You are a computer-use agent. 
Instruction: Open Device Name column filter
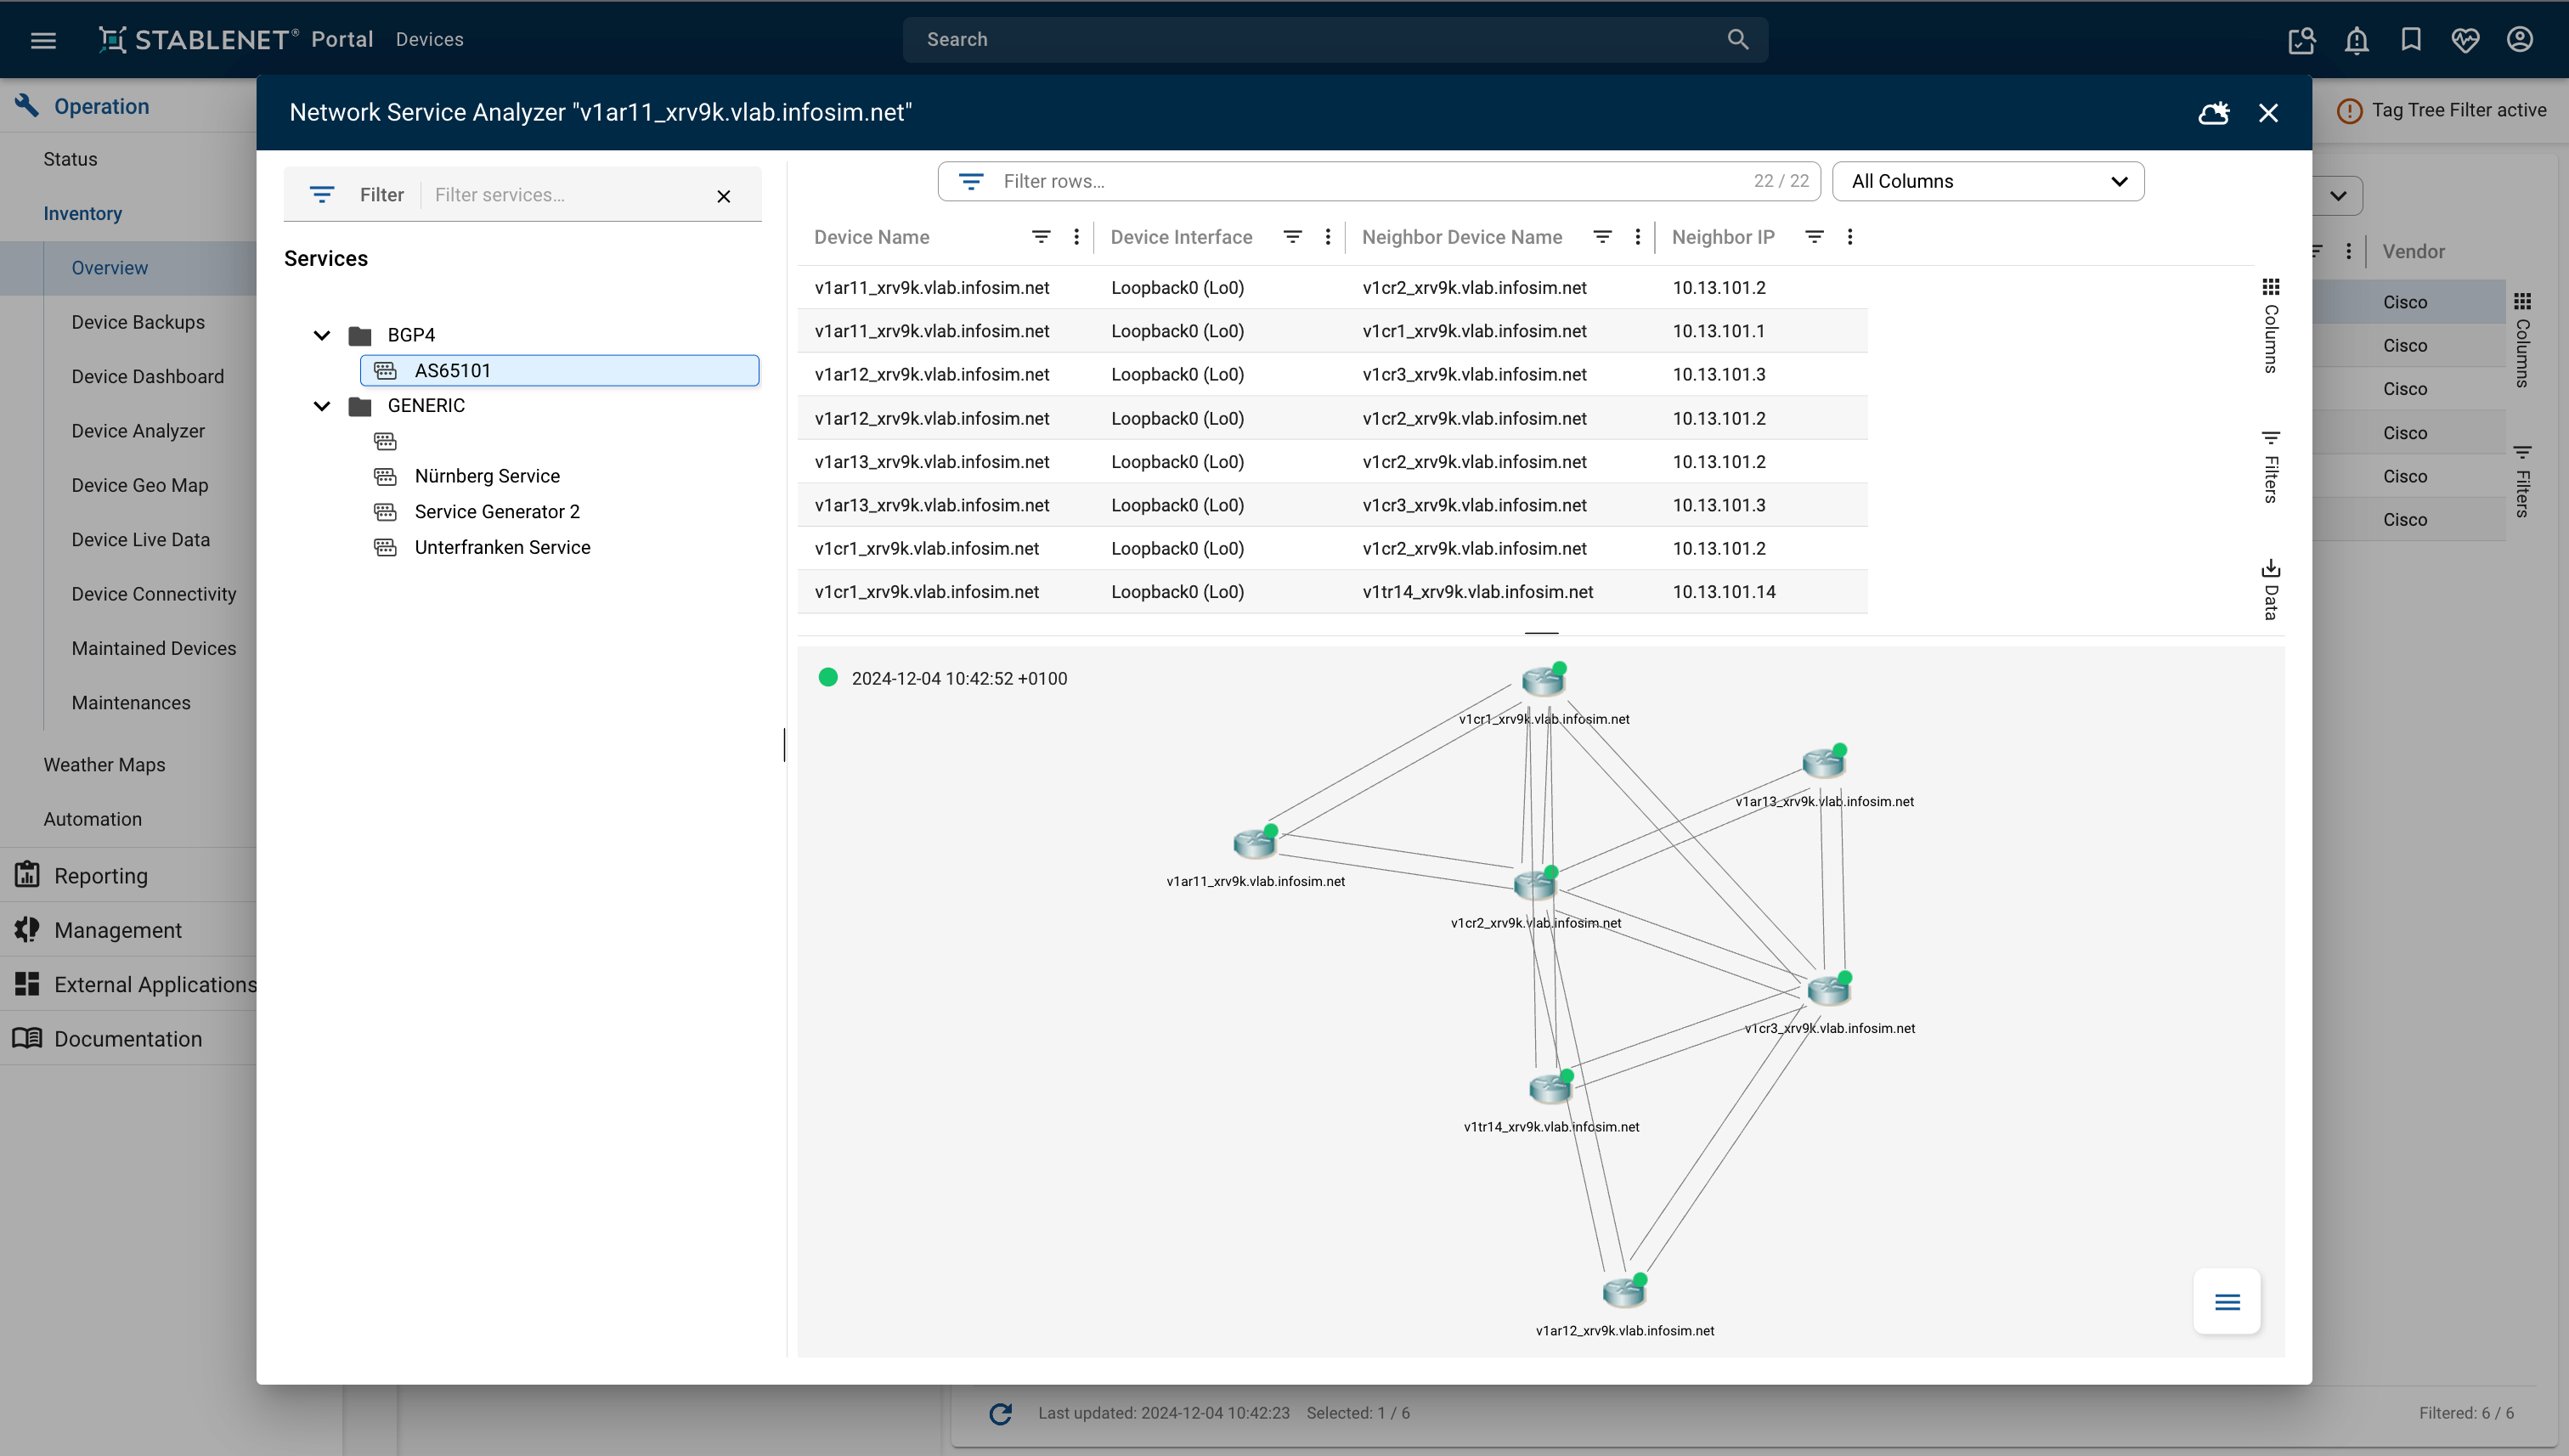1041,237
